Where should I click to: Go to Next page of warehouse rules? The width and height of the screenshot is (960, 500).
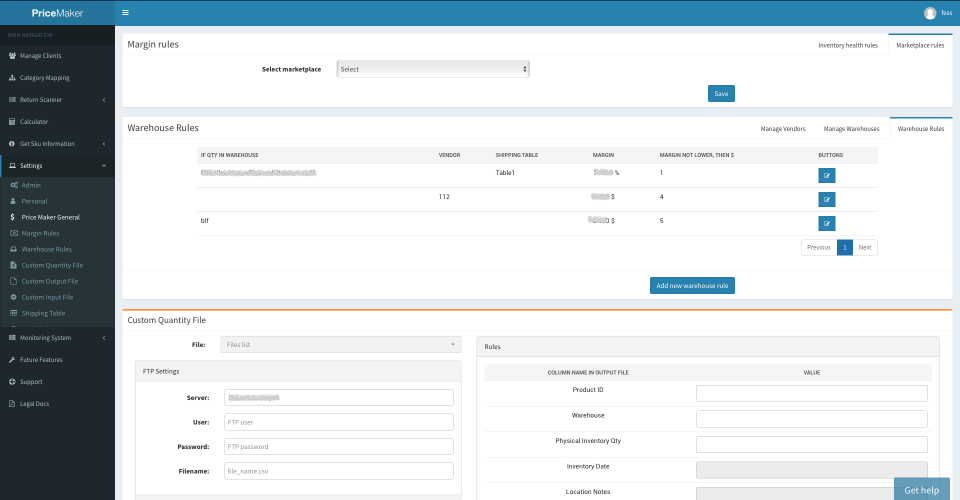point(864,248)
